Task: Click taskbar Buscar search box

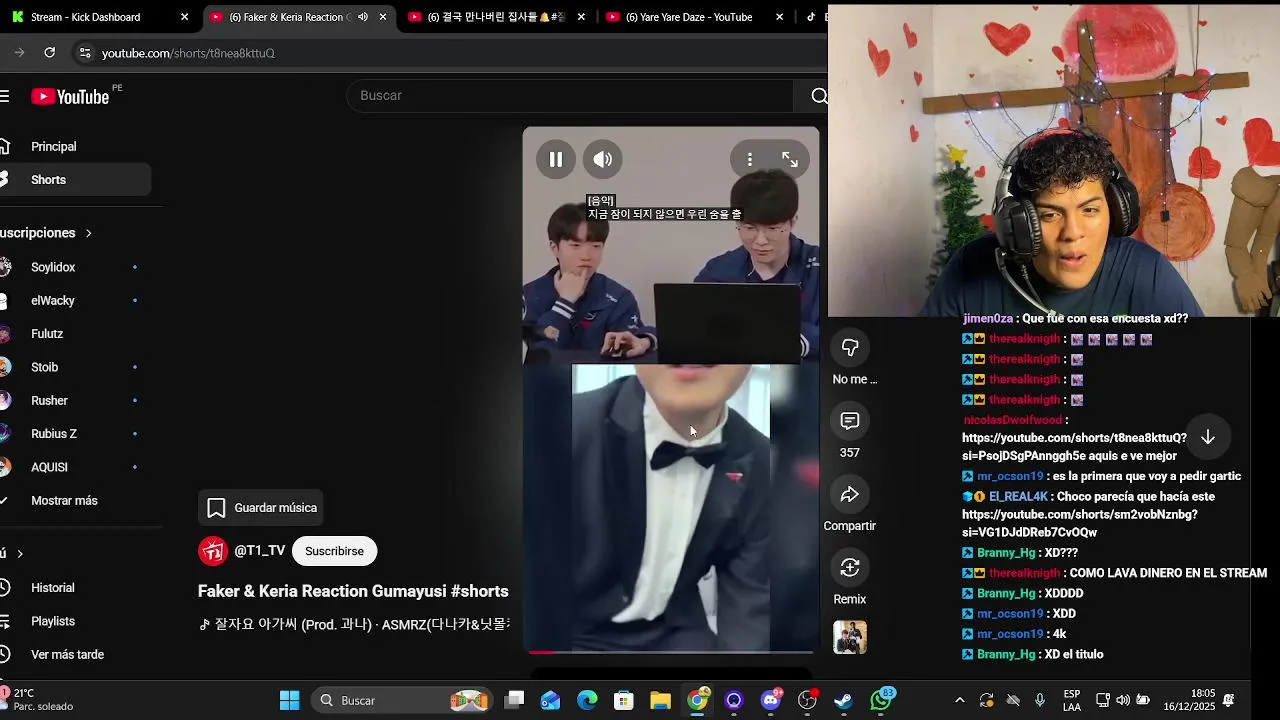Action: (x=400, y=701)
